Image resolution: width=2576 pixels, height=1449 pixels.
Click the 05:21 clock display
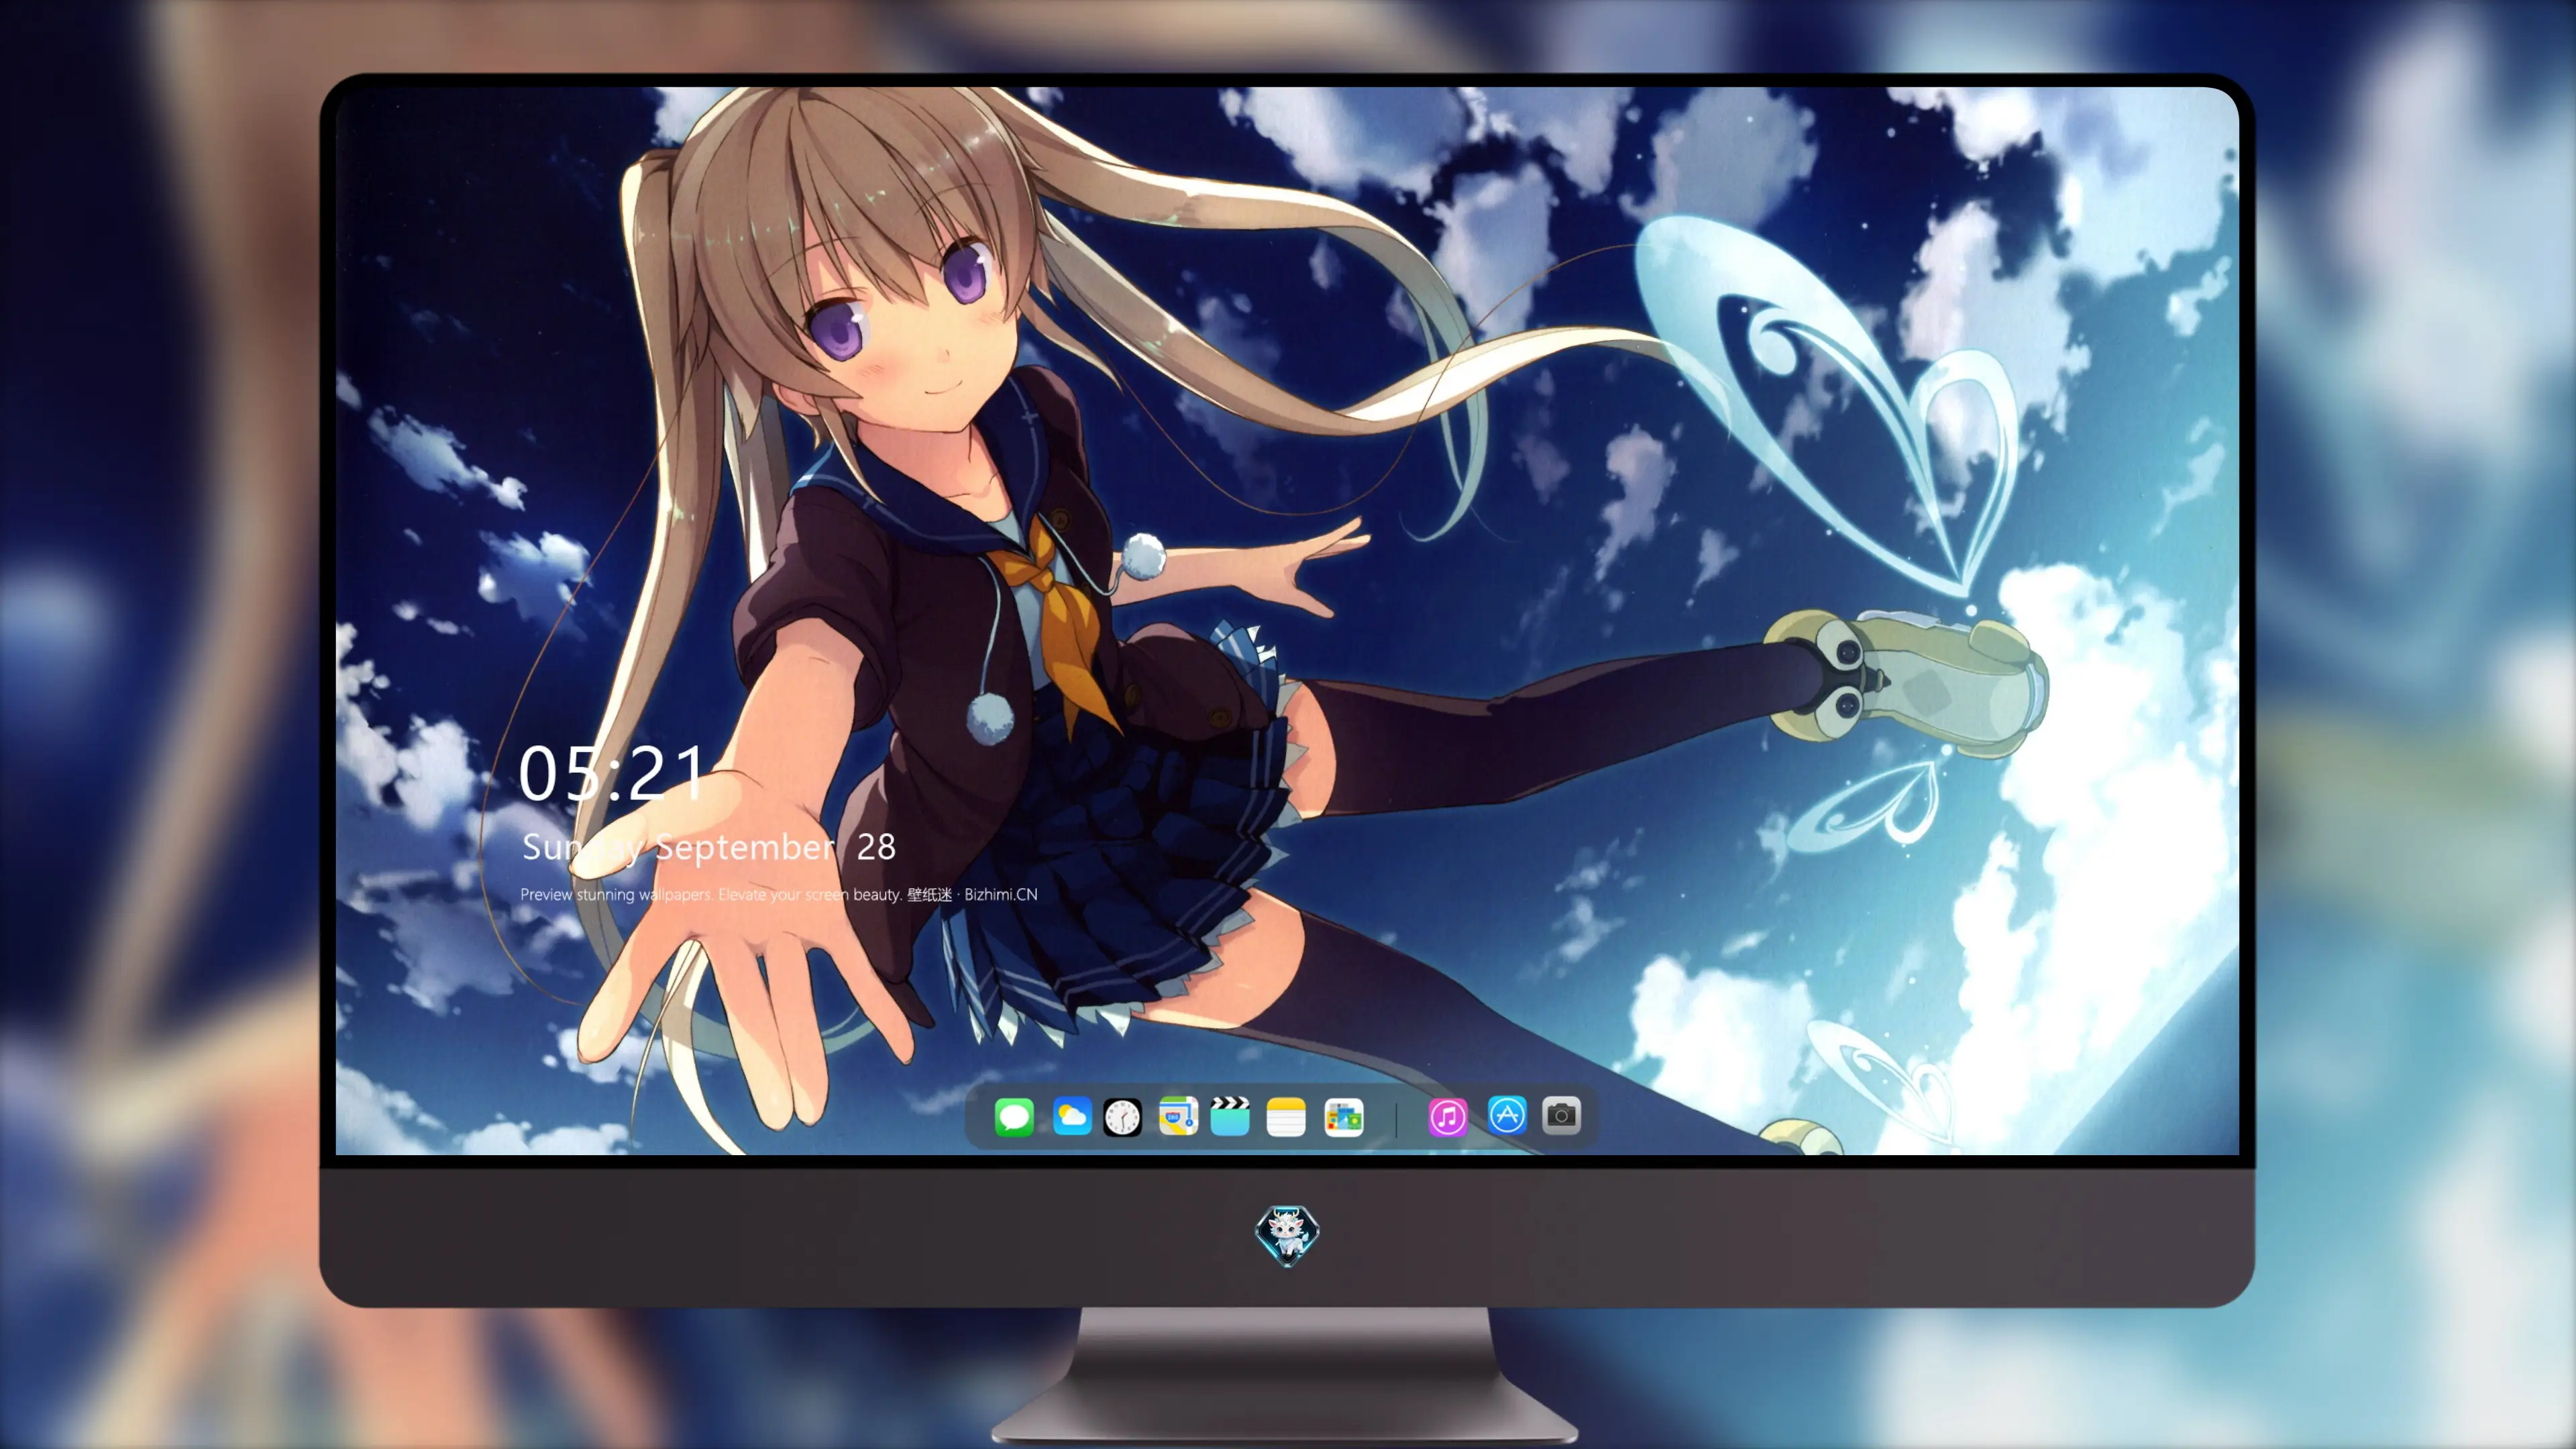(x=612, y=773)
